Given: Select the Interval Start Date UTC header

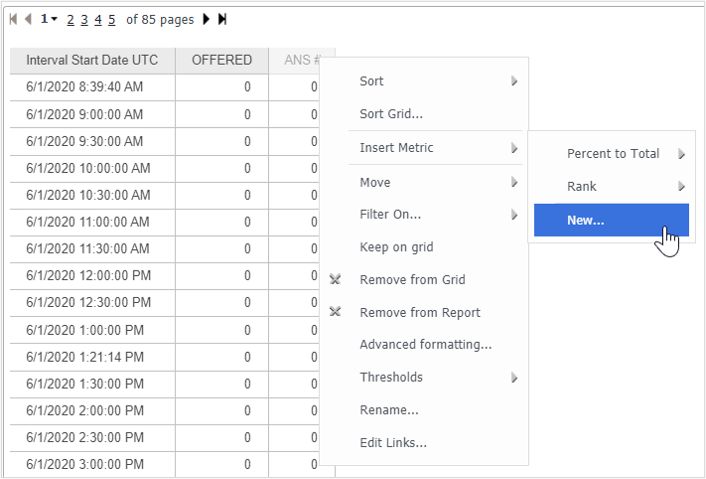Looking at the screenshot, I should 92,60.
